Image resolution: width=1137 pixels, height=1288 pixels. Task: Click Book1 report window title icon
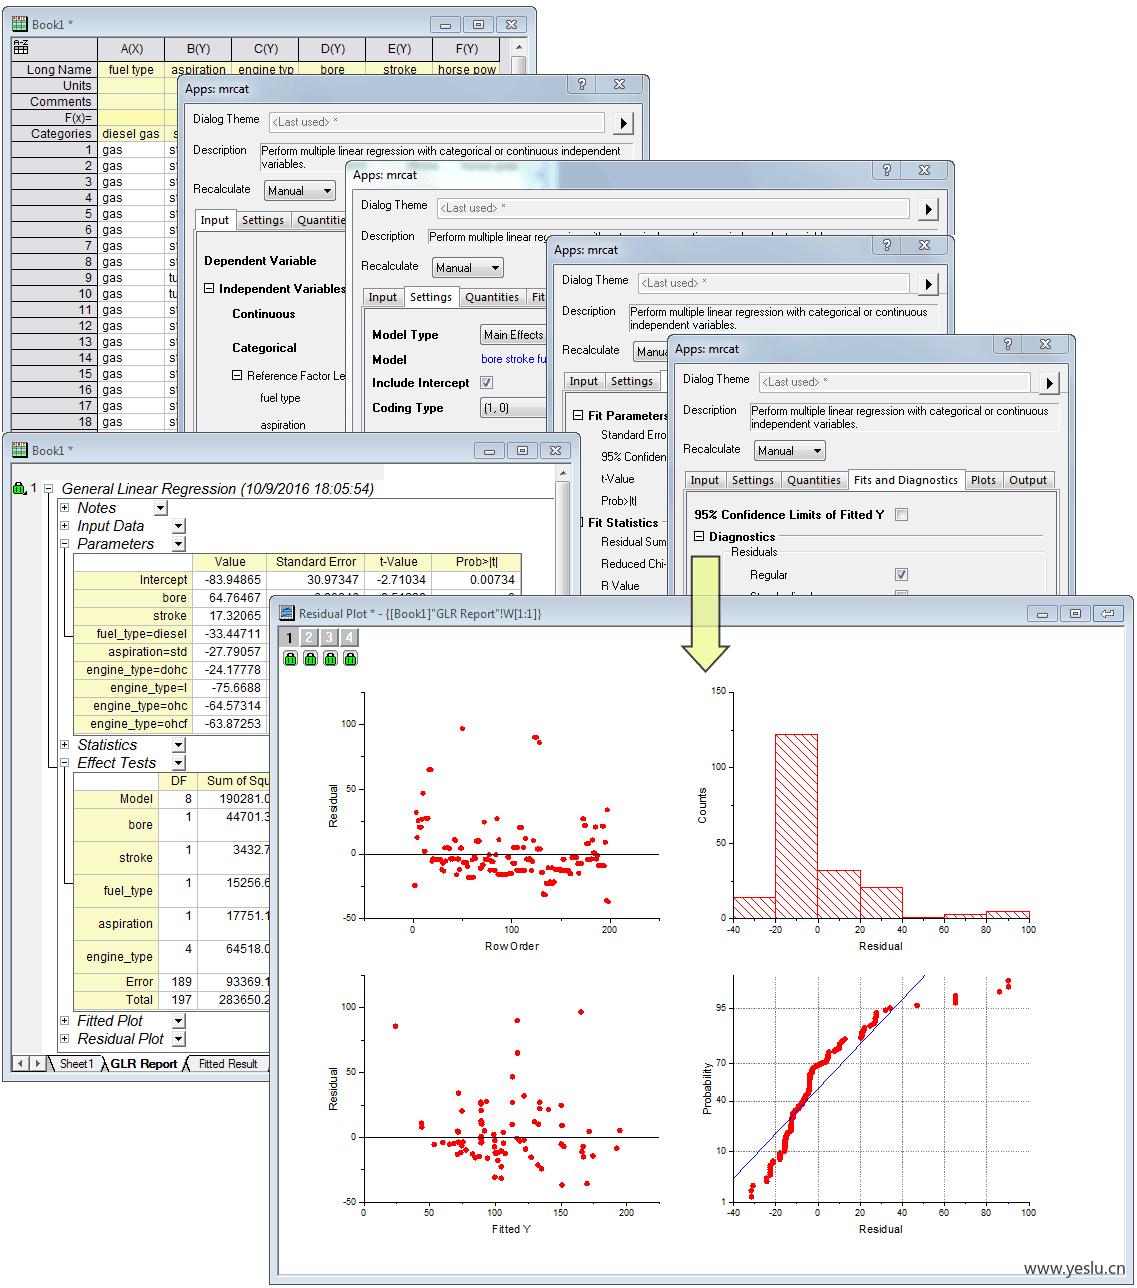(20, 450)
